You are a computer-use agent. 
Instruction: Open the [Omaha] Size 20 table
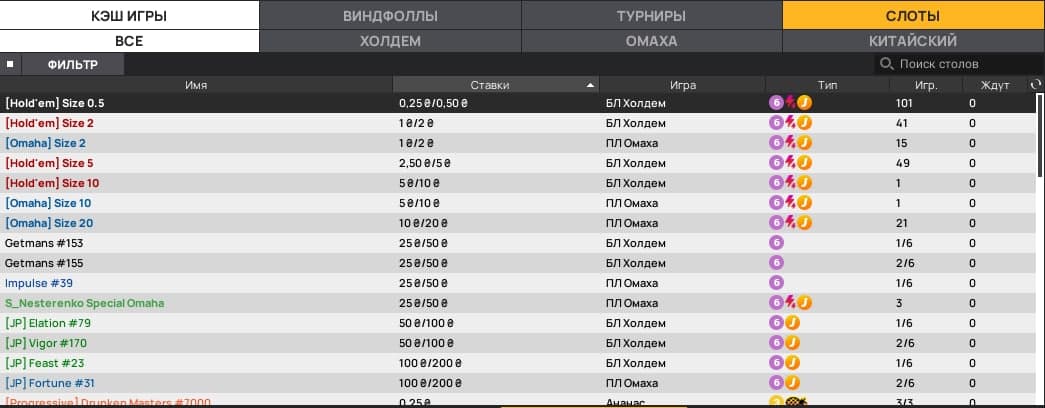[50, 223]
